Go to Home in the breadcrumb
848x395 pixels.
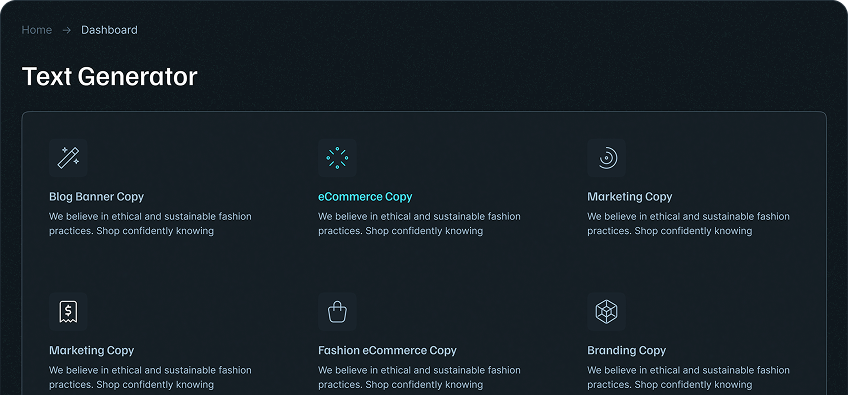coord(37,30)
